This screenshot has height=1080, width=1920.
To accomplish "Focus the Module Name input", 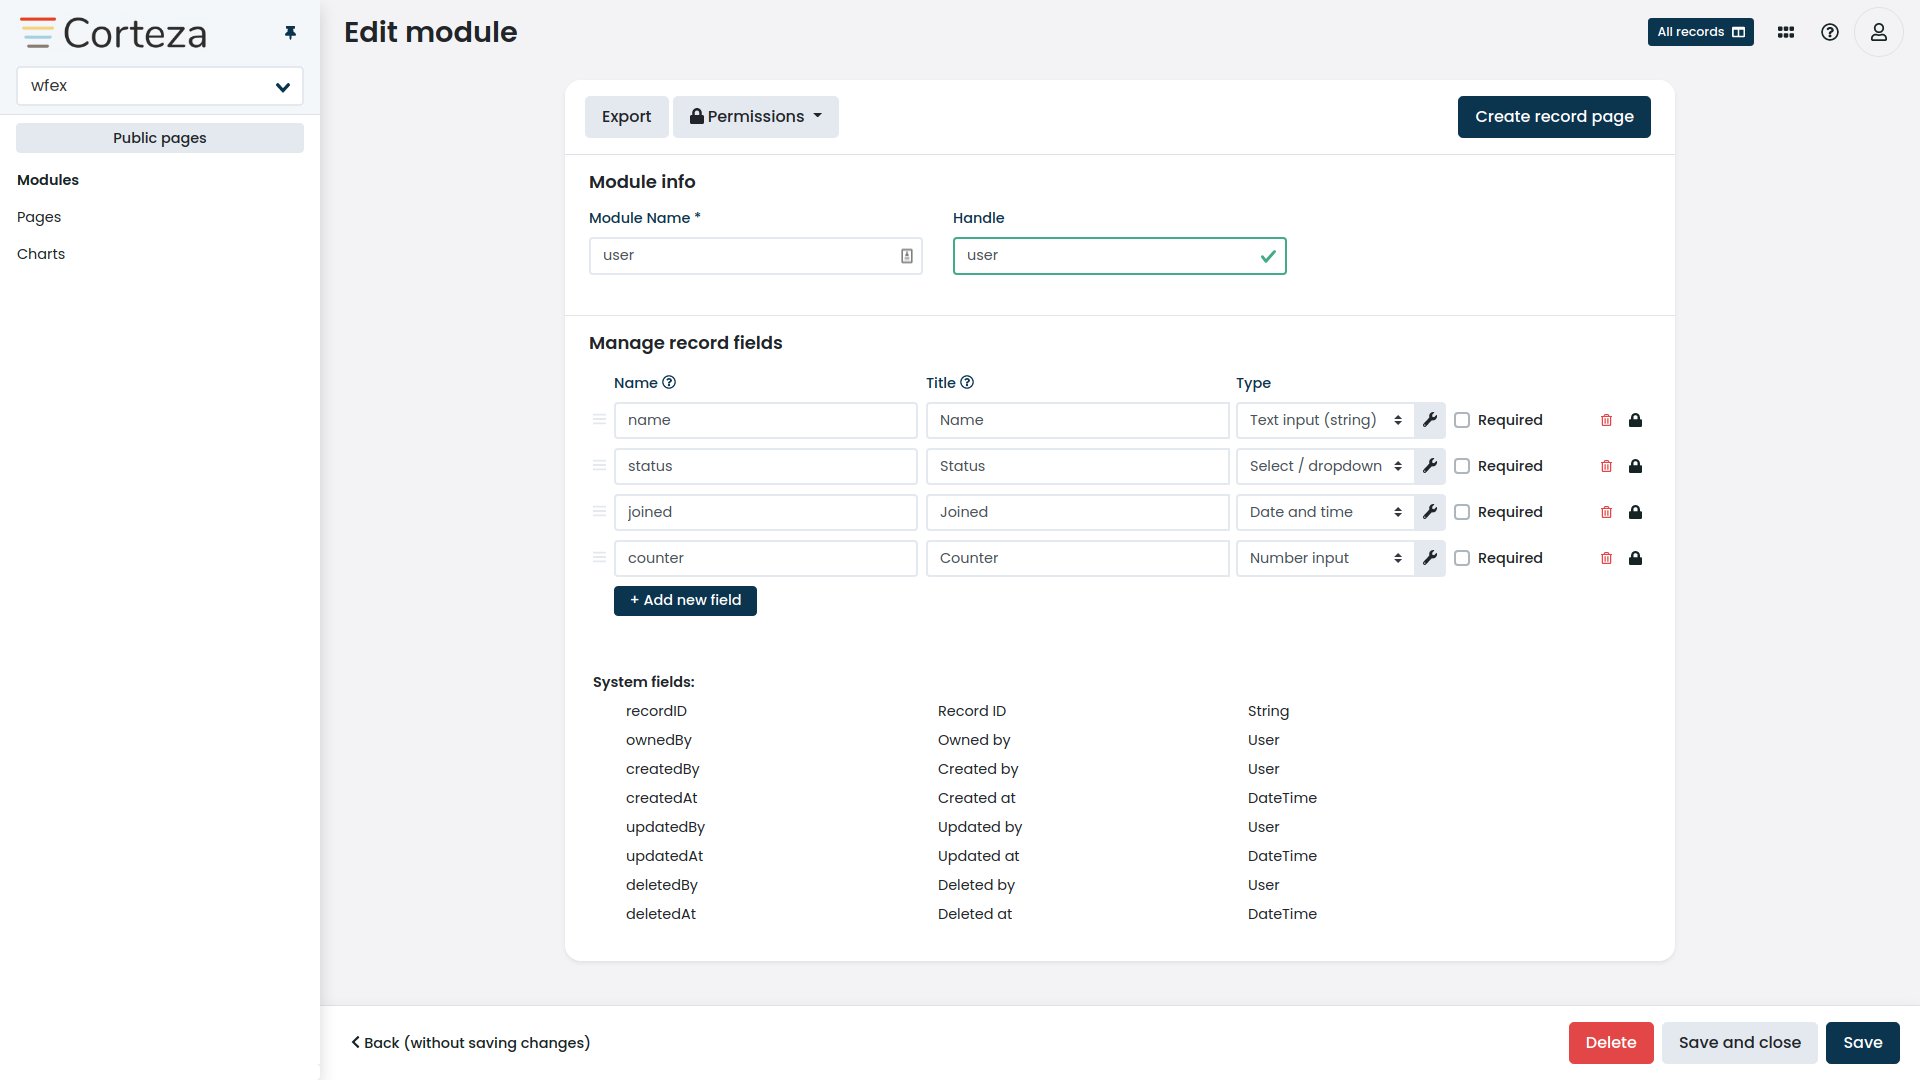I will (x=756, y=256).
